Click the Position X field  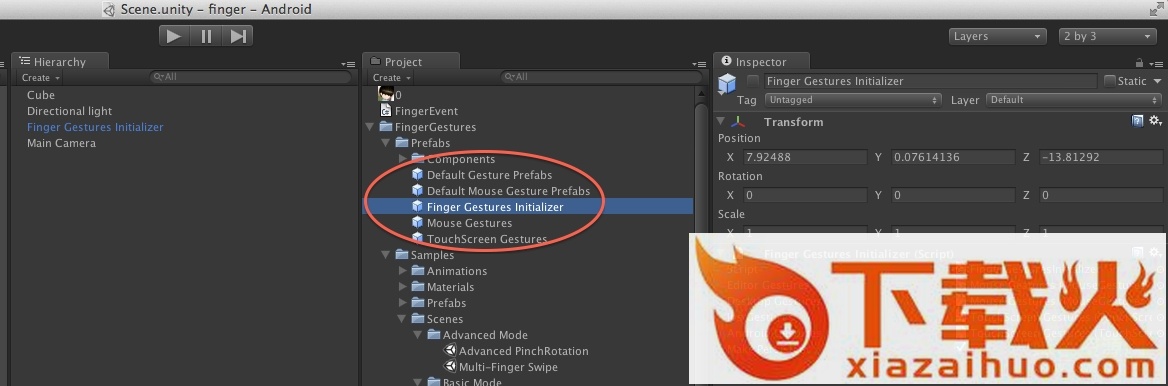(x=804, y=157)
